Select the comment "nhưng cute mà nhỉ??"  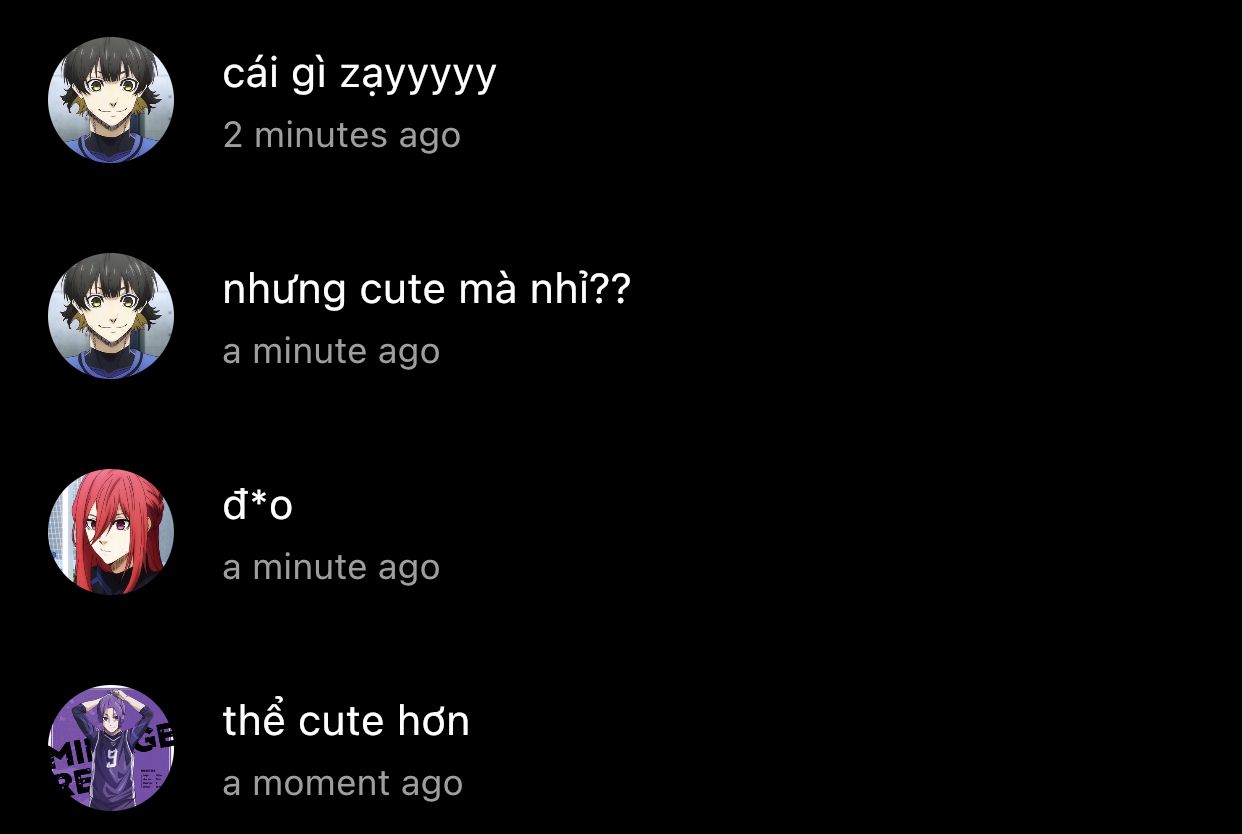coord(426,290)
